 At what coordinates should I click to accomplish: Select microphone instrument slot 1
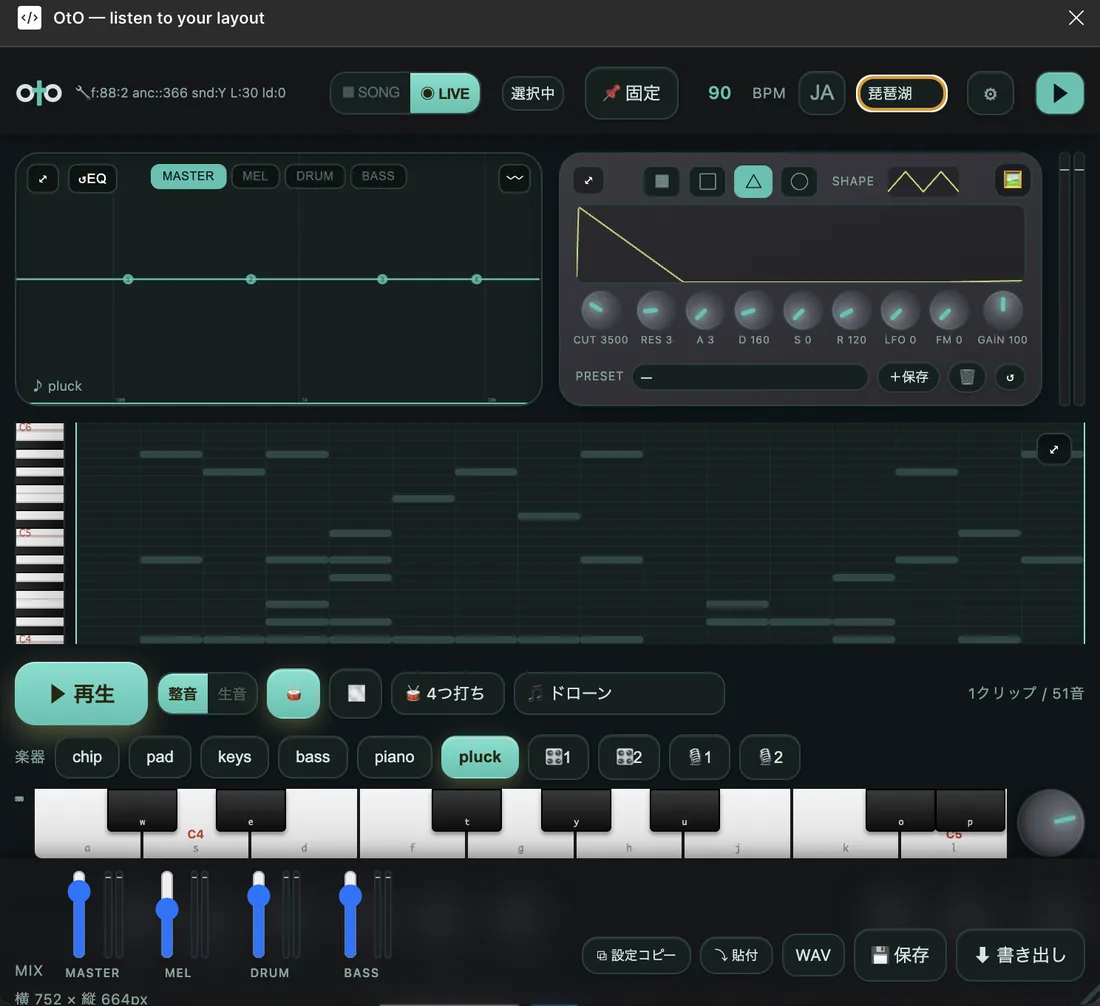point(699,757)
